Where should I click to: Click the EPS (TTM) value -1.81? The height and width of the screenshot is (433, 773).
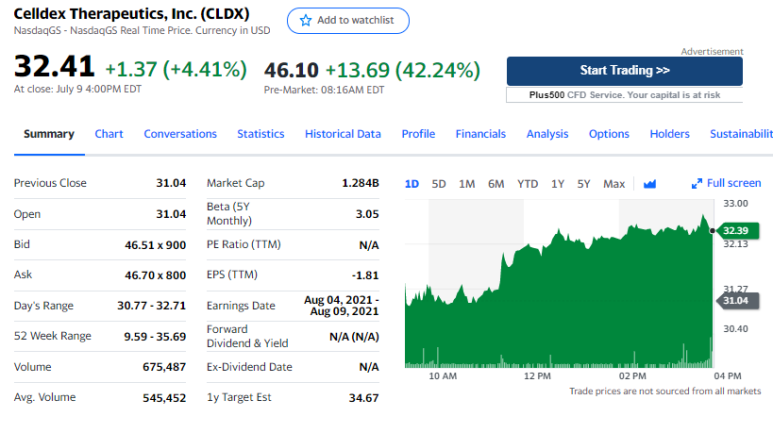(365, 275)
